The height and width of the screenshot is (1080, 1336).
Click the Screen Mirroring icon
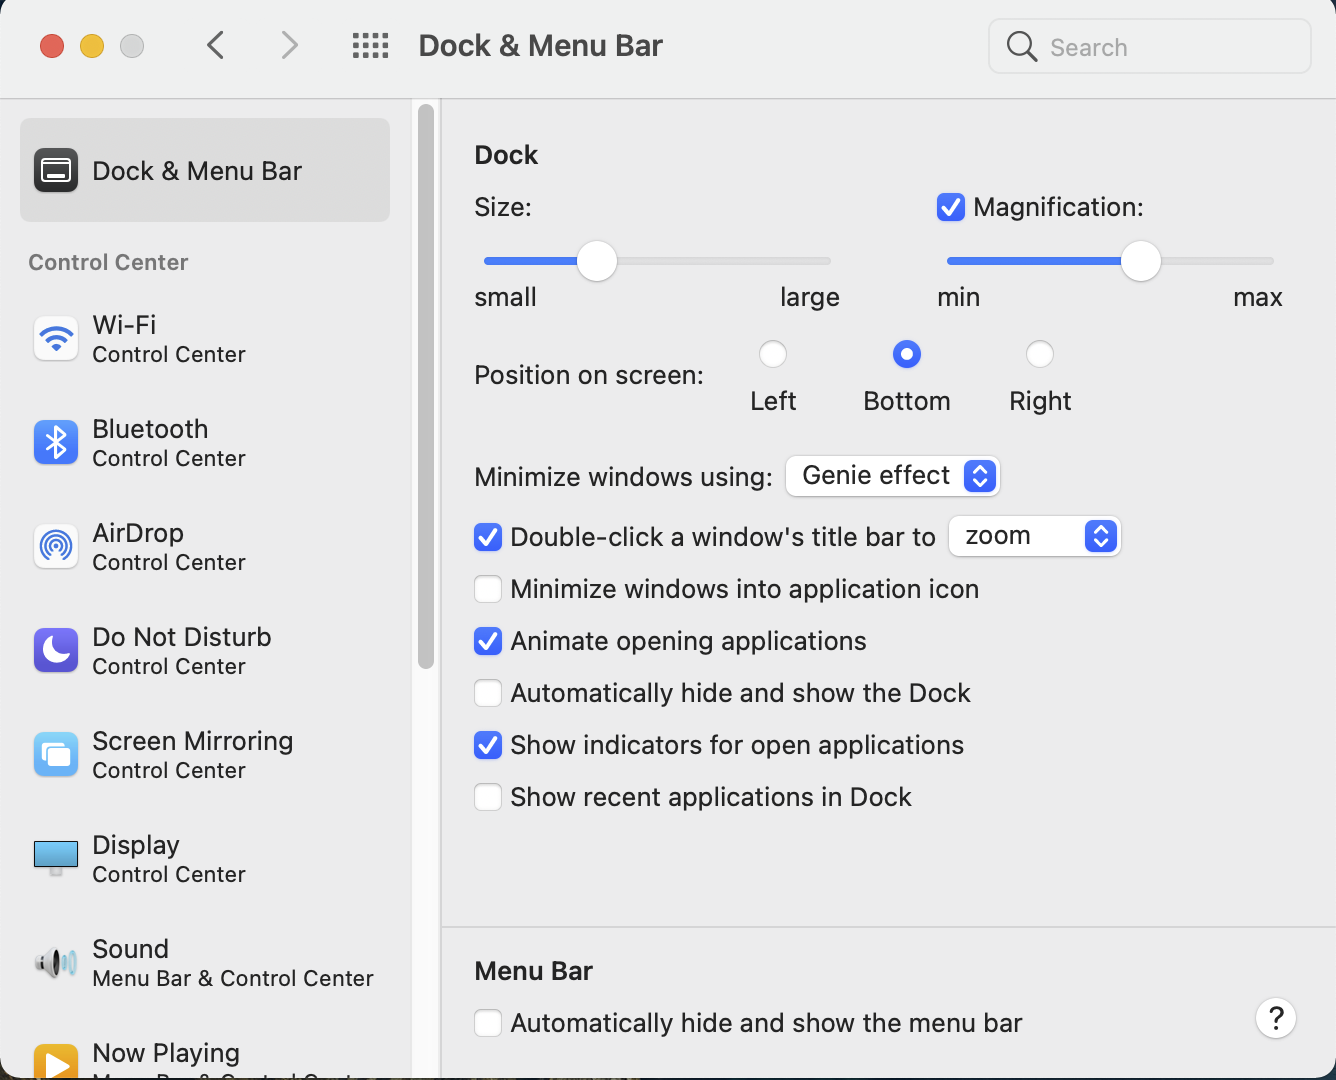coord(56,755)
